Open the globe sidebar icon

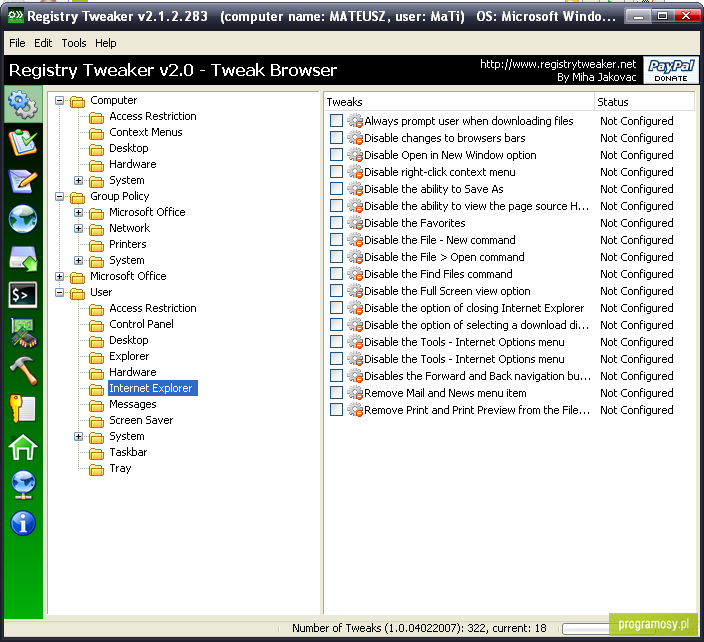(x=23, y=219)
